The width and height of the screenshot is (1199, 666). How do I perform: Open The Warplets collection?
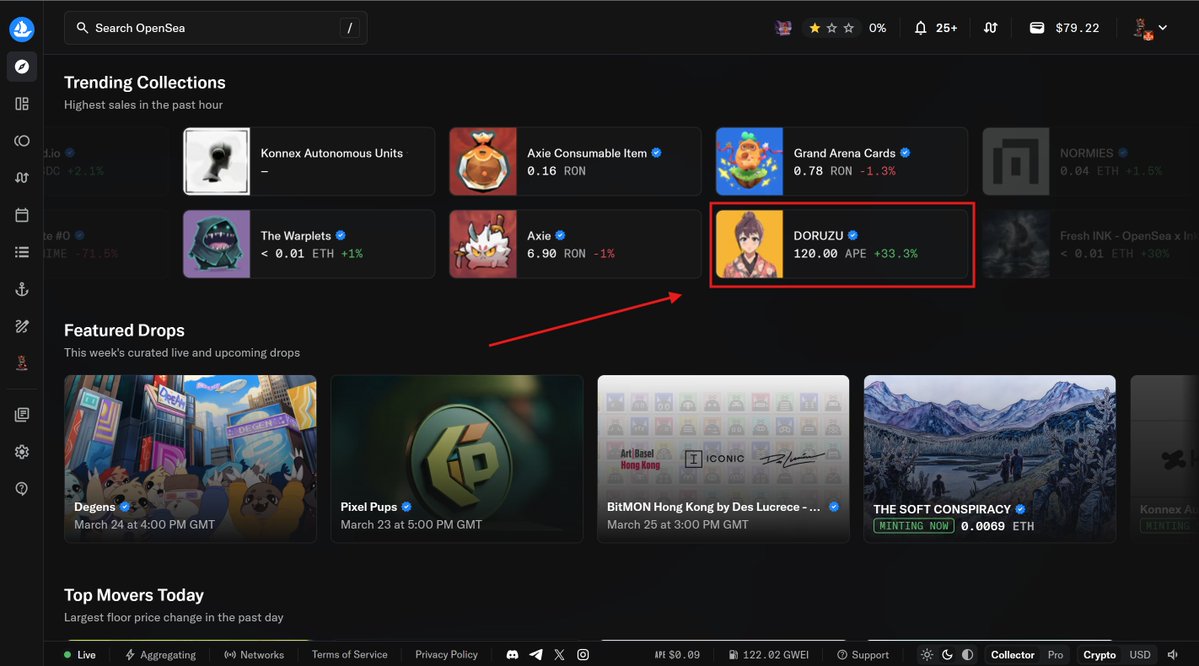tap(309, 244)
